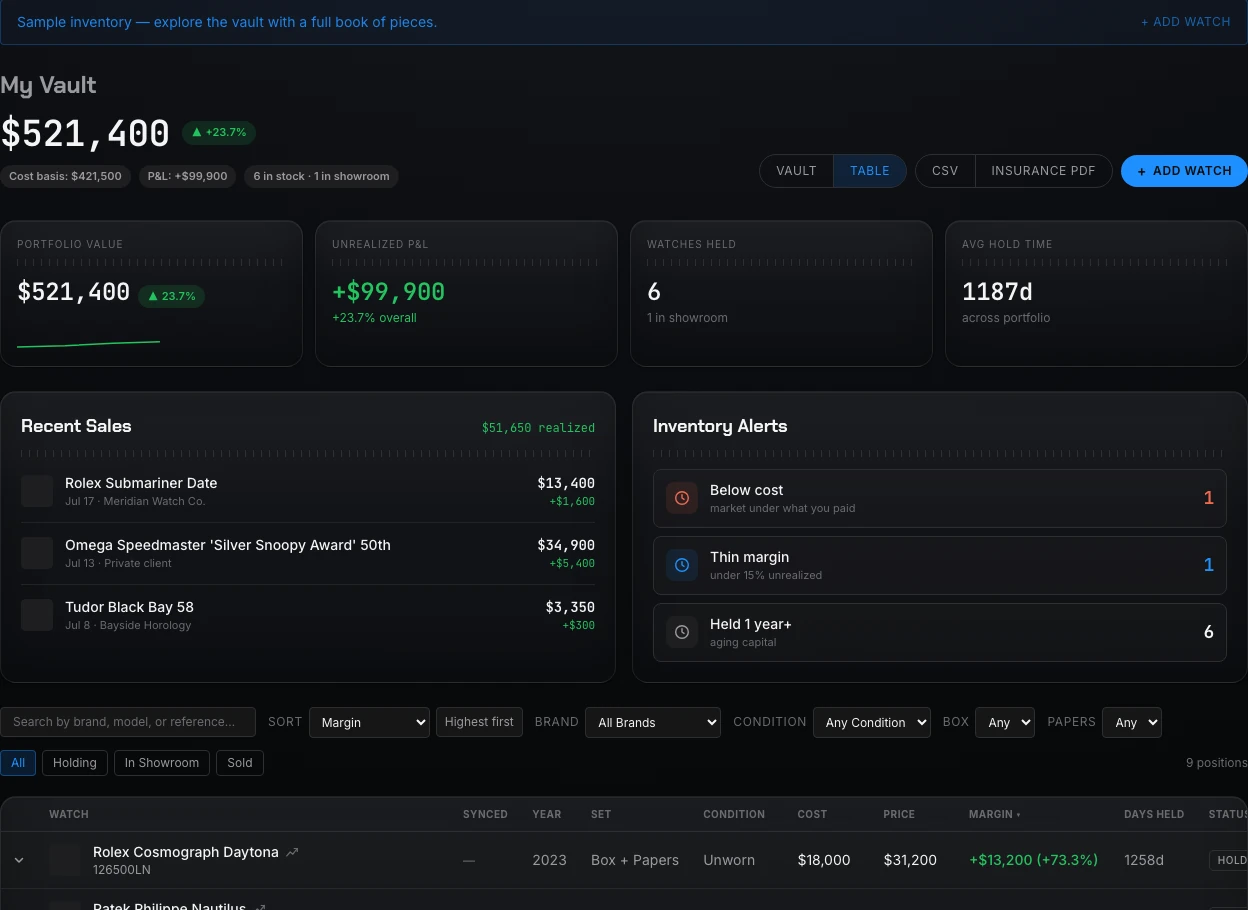1248x910 pixels.
Task: Click the search by brand or model field
Action: click(128, 722)
